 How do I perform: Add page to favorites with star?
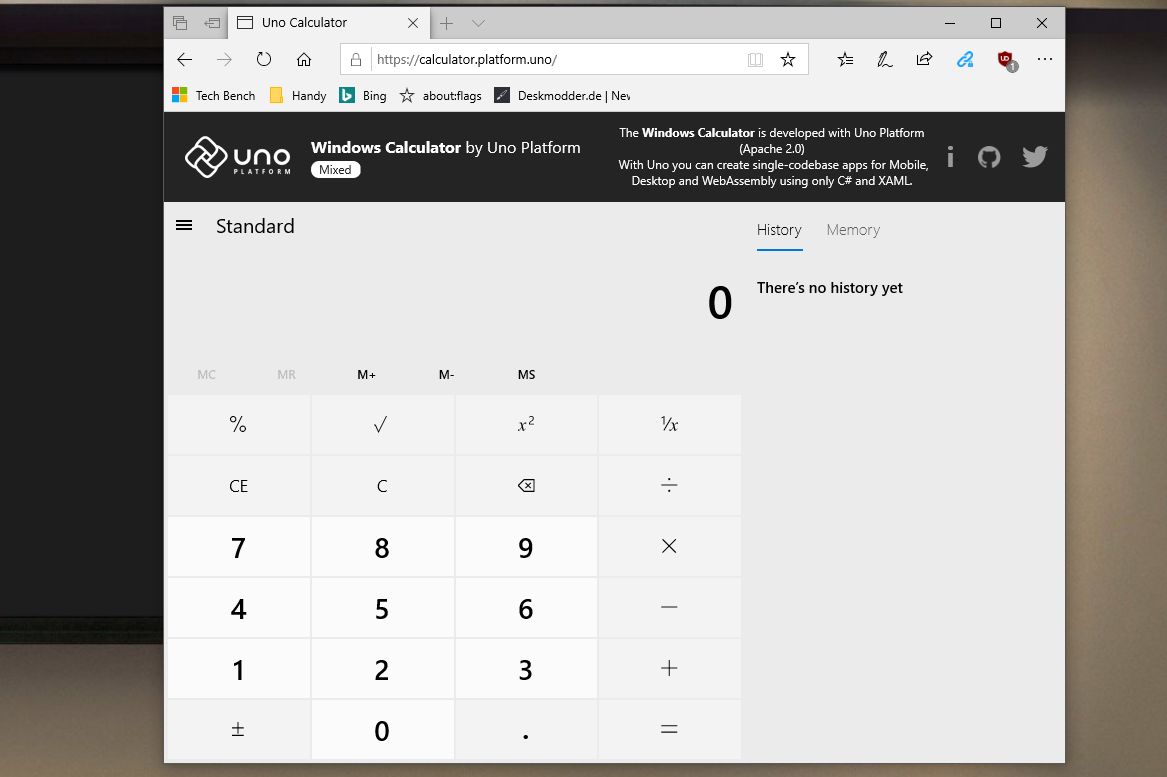click(788, 60)
